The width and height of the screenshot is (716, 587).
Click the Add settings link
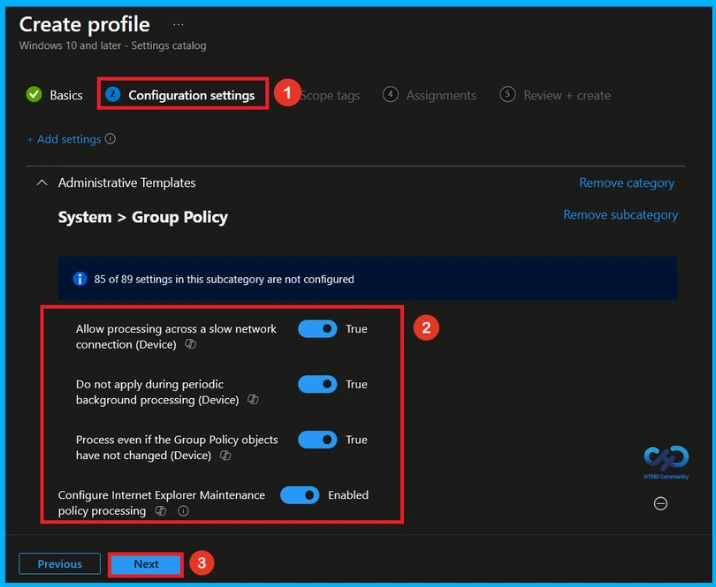pyautogui.click(x=64, y=139)
